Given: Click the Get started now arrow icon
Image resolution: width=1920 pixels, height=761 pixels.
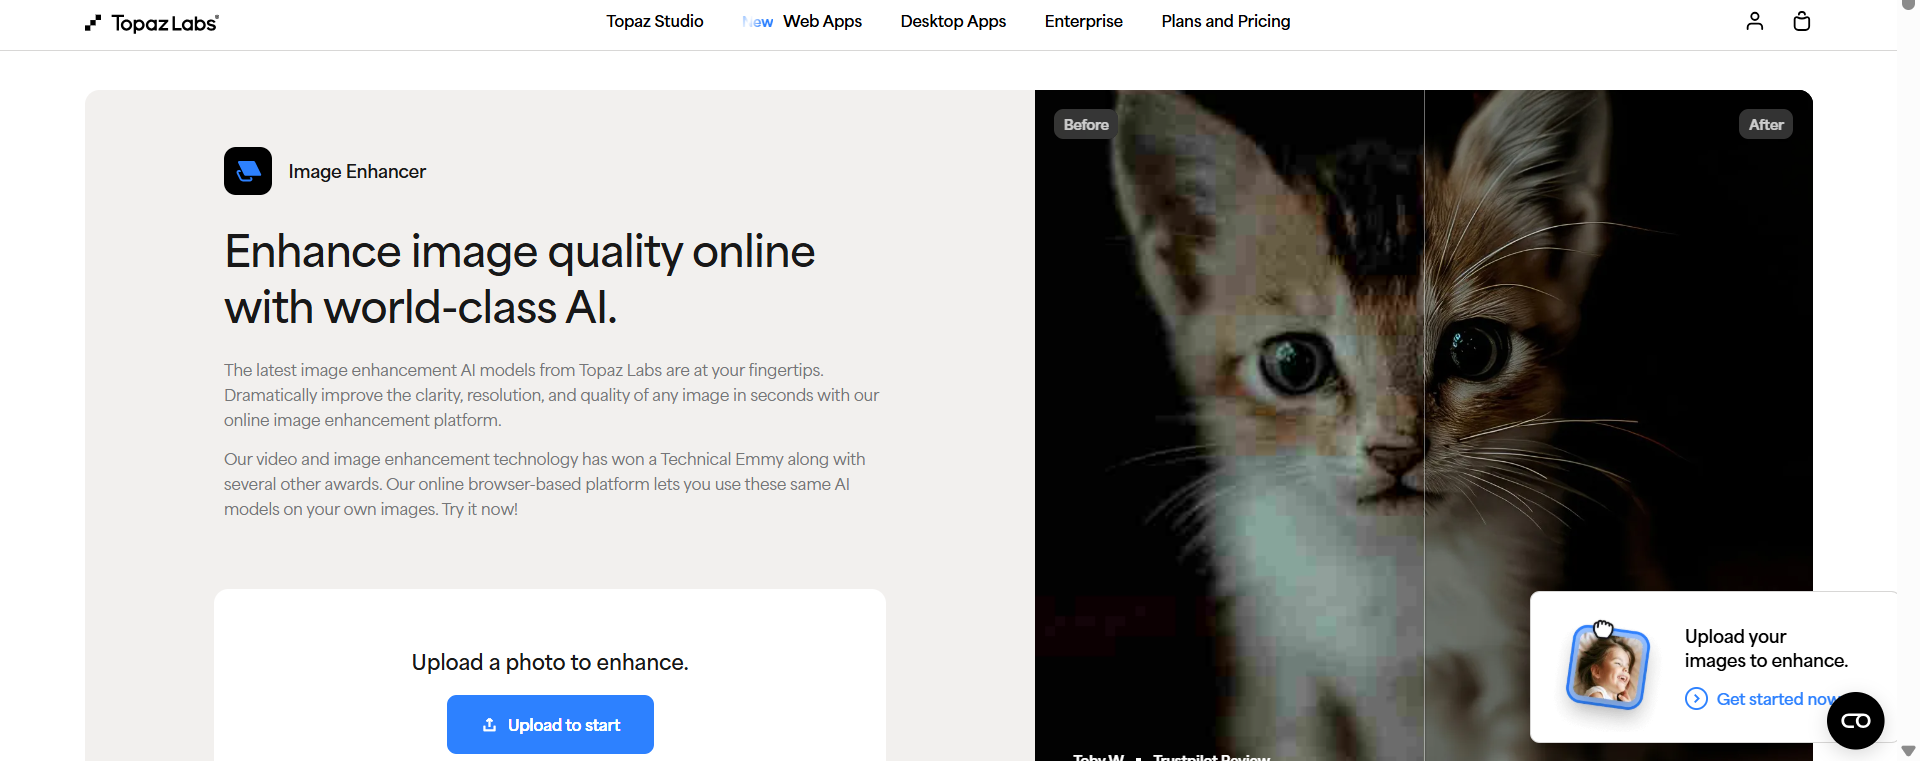Looking at the screenshot, I should [x=1696, y=699].
